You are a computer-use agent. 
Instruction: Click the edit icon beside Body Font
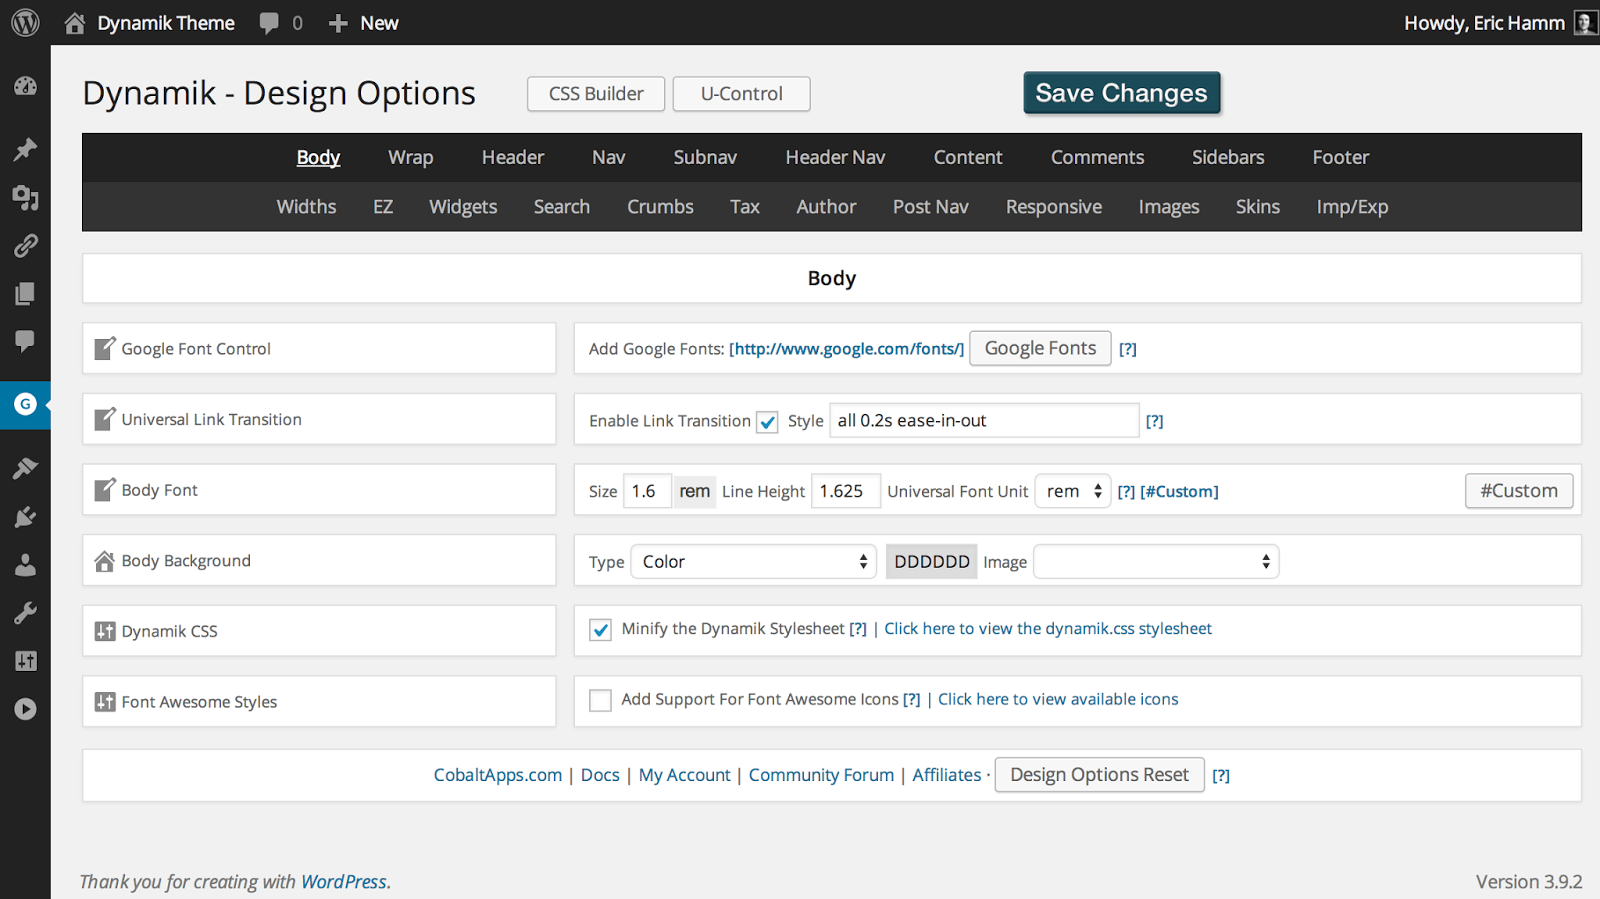point(105,490)
